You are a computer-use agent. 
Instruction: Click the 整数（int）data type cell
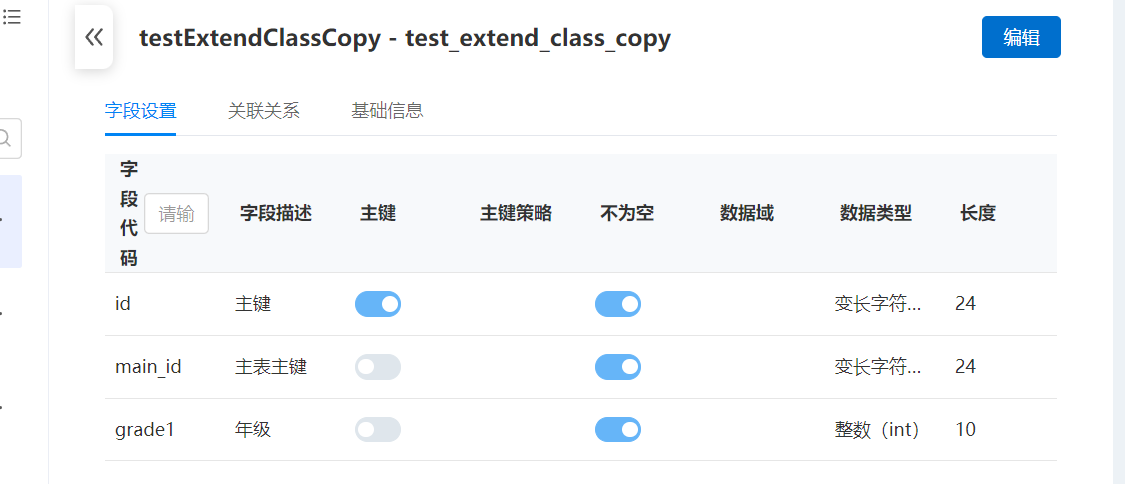pyautogui.click(x=877, y=430)
